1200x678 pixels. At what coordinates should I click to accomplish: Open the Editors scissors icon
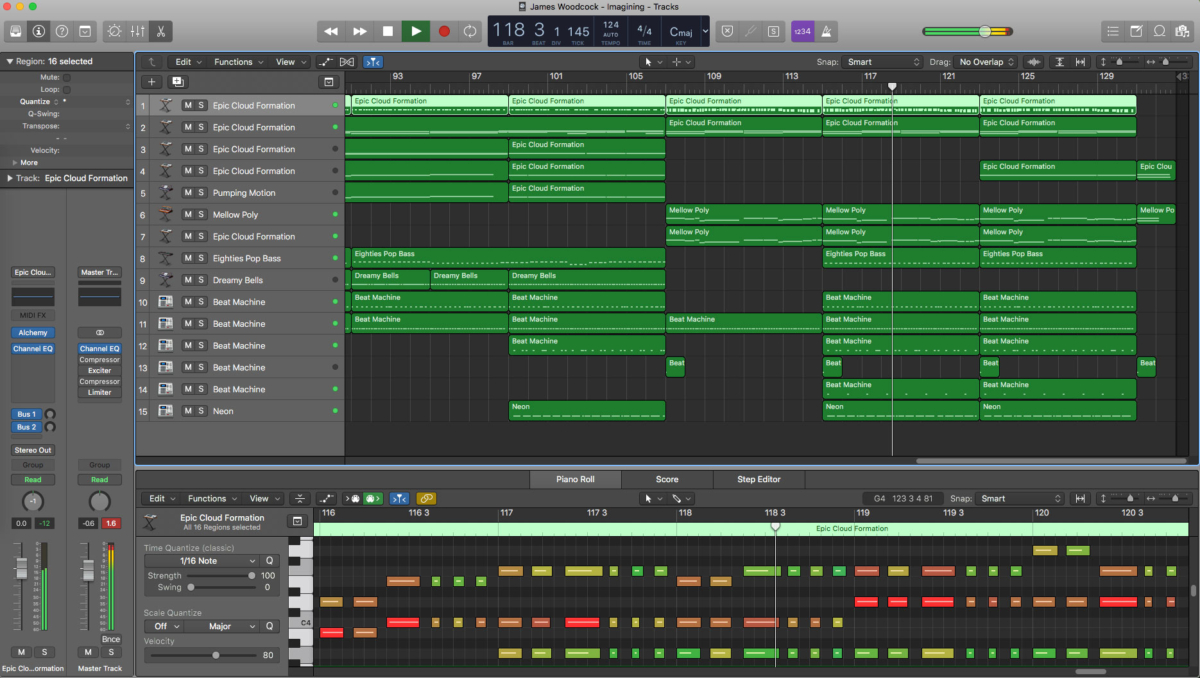tap(161, 31)
